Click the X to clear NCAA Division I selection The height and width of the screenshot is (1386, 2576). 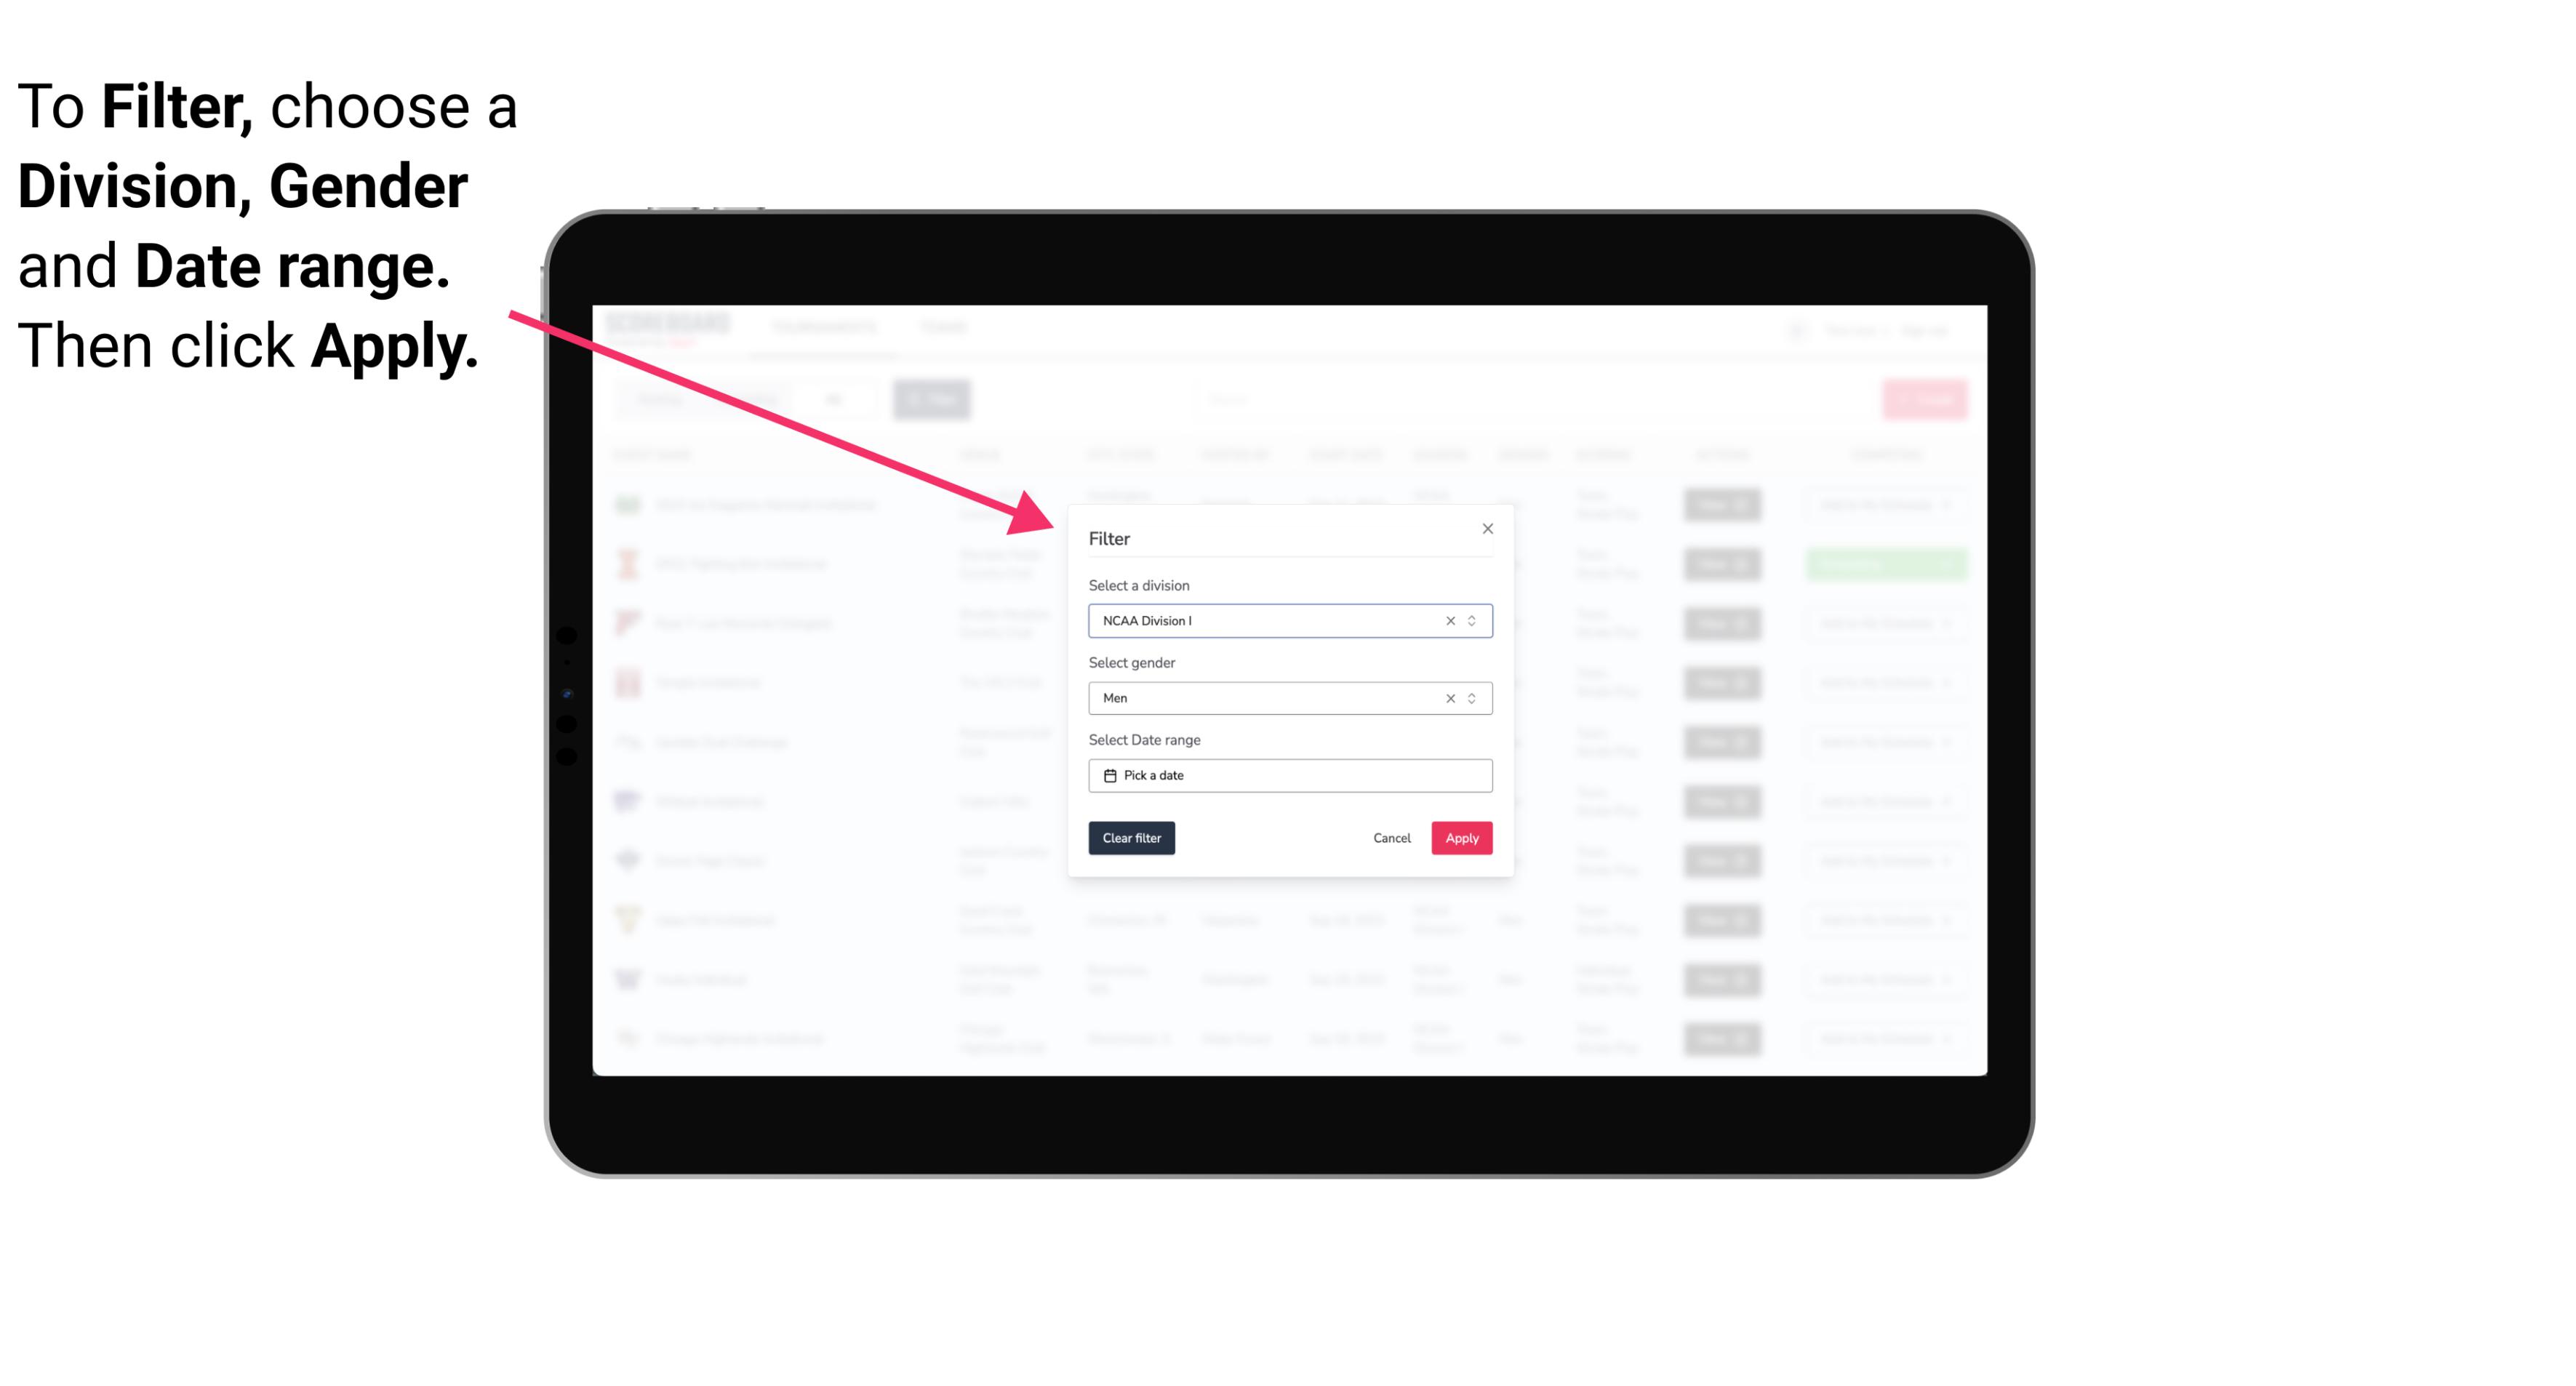tap(1447, 620)
